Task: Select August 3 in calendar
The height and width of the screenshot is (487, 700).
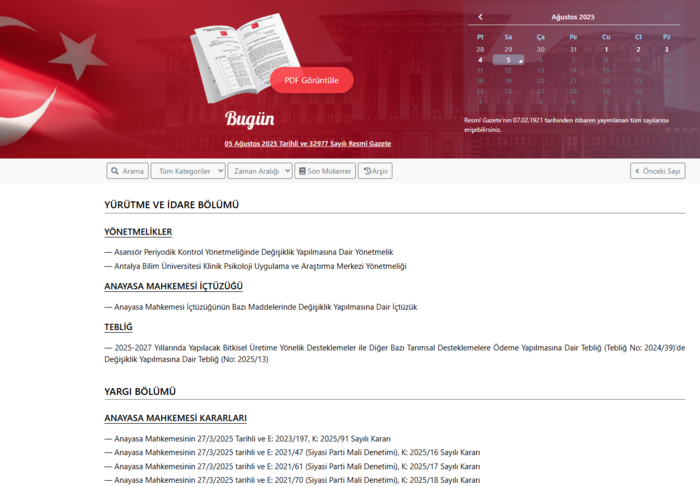Action: coord(667,50)
